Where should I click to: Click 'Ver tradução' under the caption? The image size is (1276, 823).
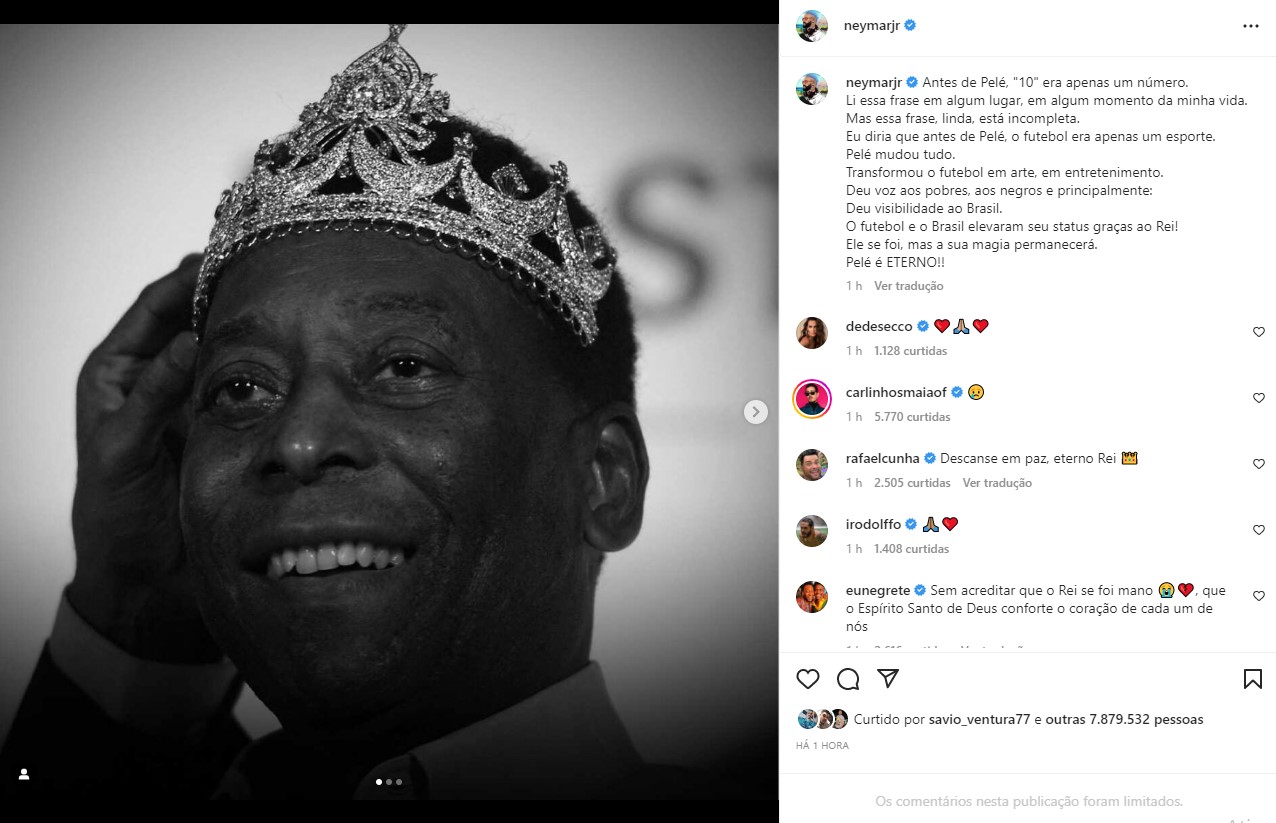[x=908, y=286]
